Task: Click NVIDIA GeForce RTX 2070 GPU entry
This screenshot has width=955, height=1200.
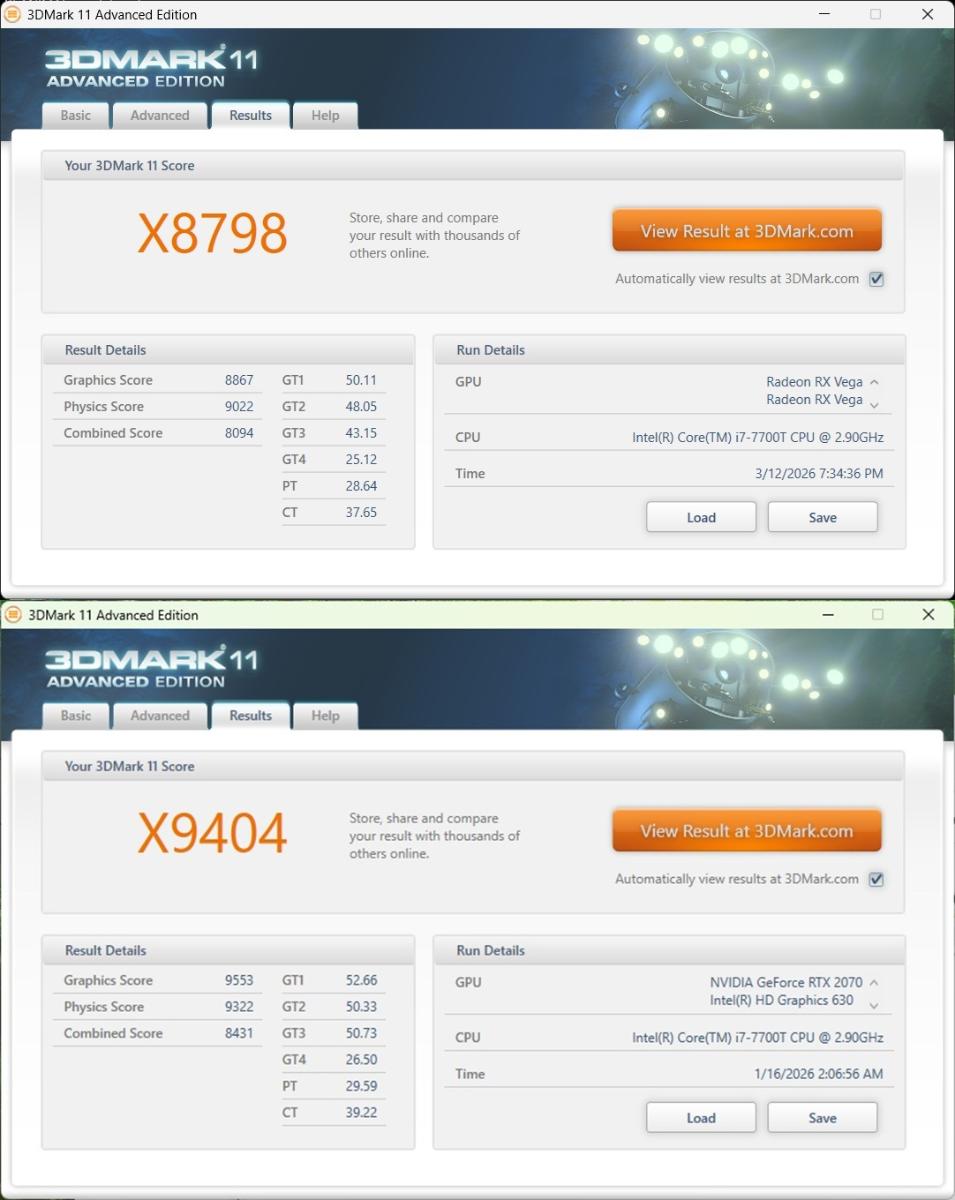Action: 786,982
